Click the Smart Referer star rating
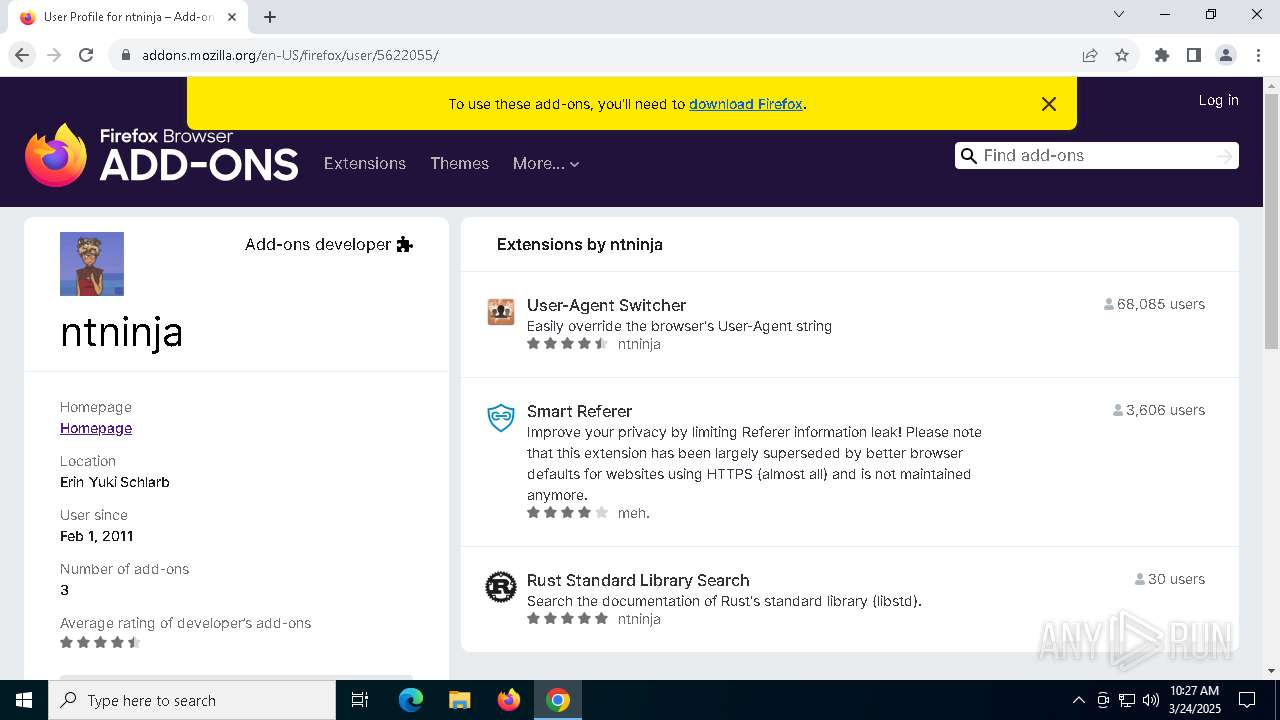The height and width of the screenshot is (720, 1280). pos(567,513)
